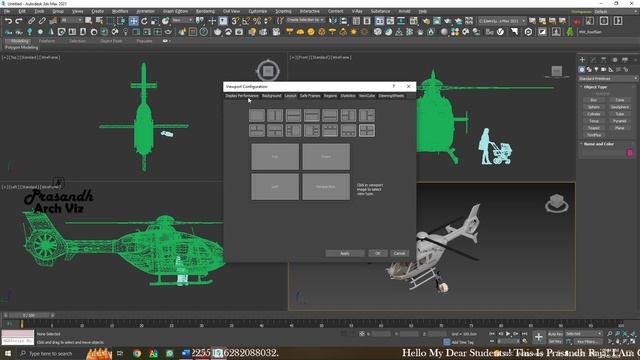Open the Selected key filter dropdown
Viewport: 640px width, 360px height.
pos(584,334)
